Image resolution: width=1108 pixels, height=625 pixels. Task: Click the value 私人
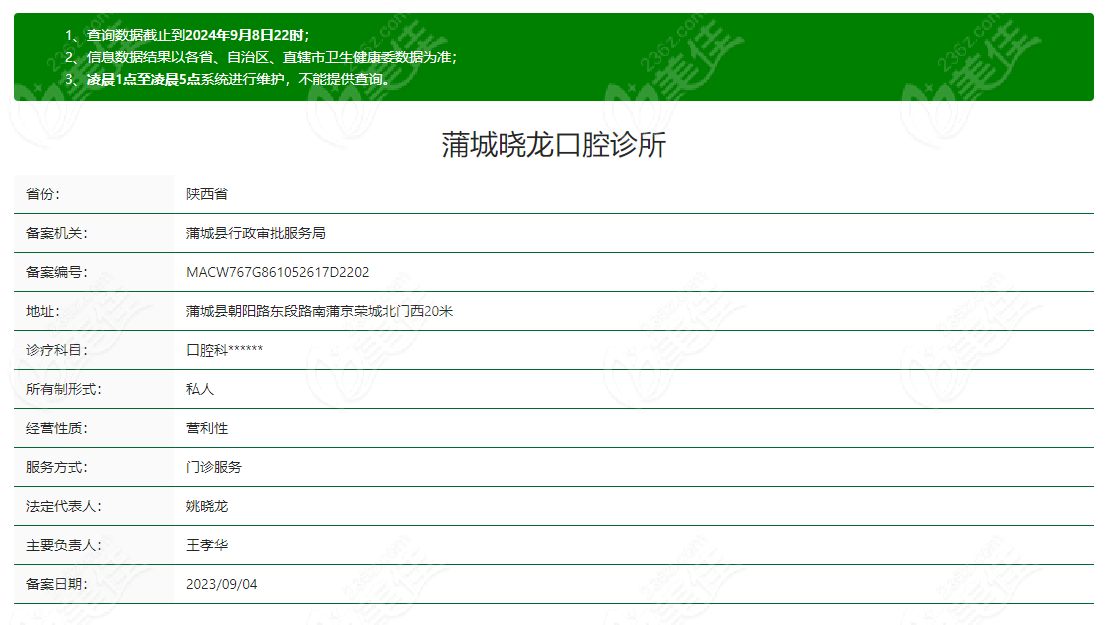[x=200, y=389]
